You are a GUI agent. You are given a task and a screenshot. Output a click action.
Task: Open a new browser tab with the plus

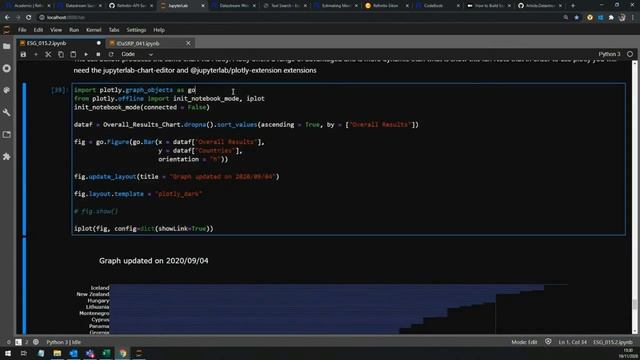point(573,6)
